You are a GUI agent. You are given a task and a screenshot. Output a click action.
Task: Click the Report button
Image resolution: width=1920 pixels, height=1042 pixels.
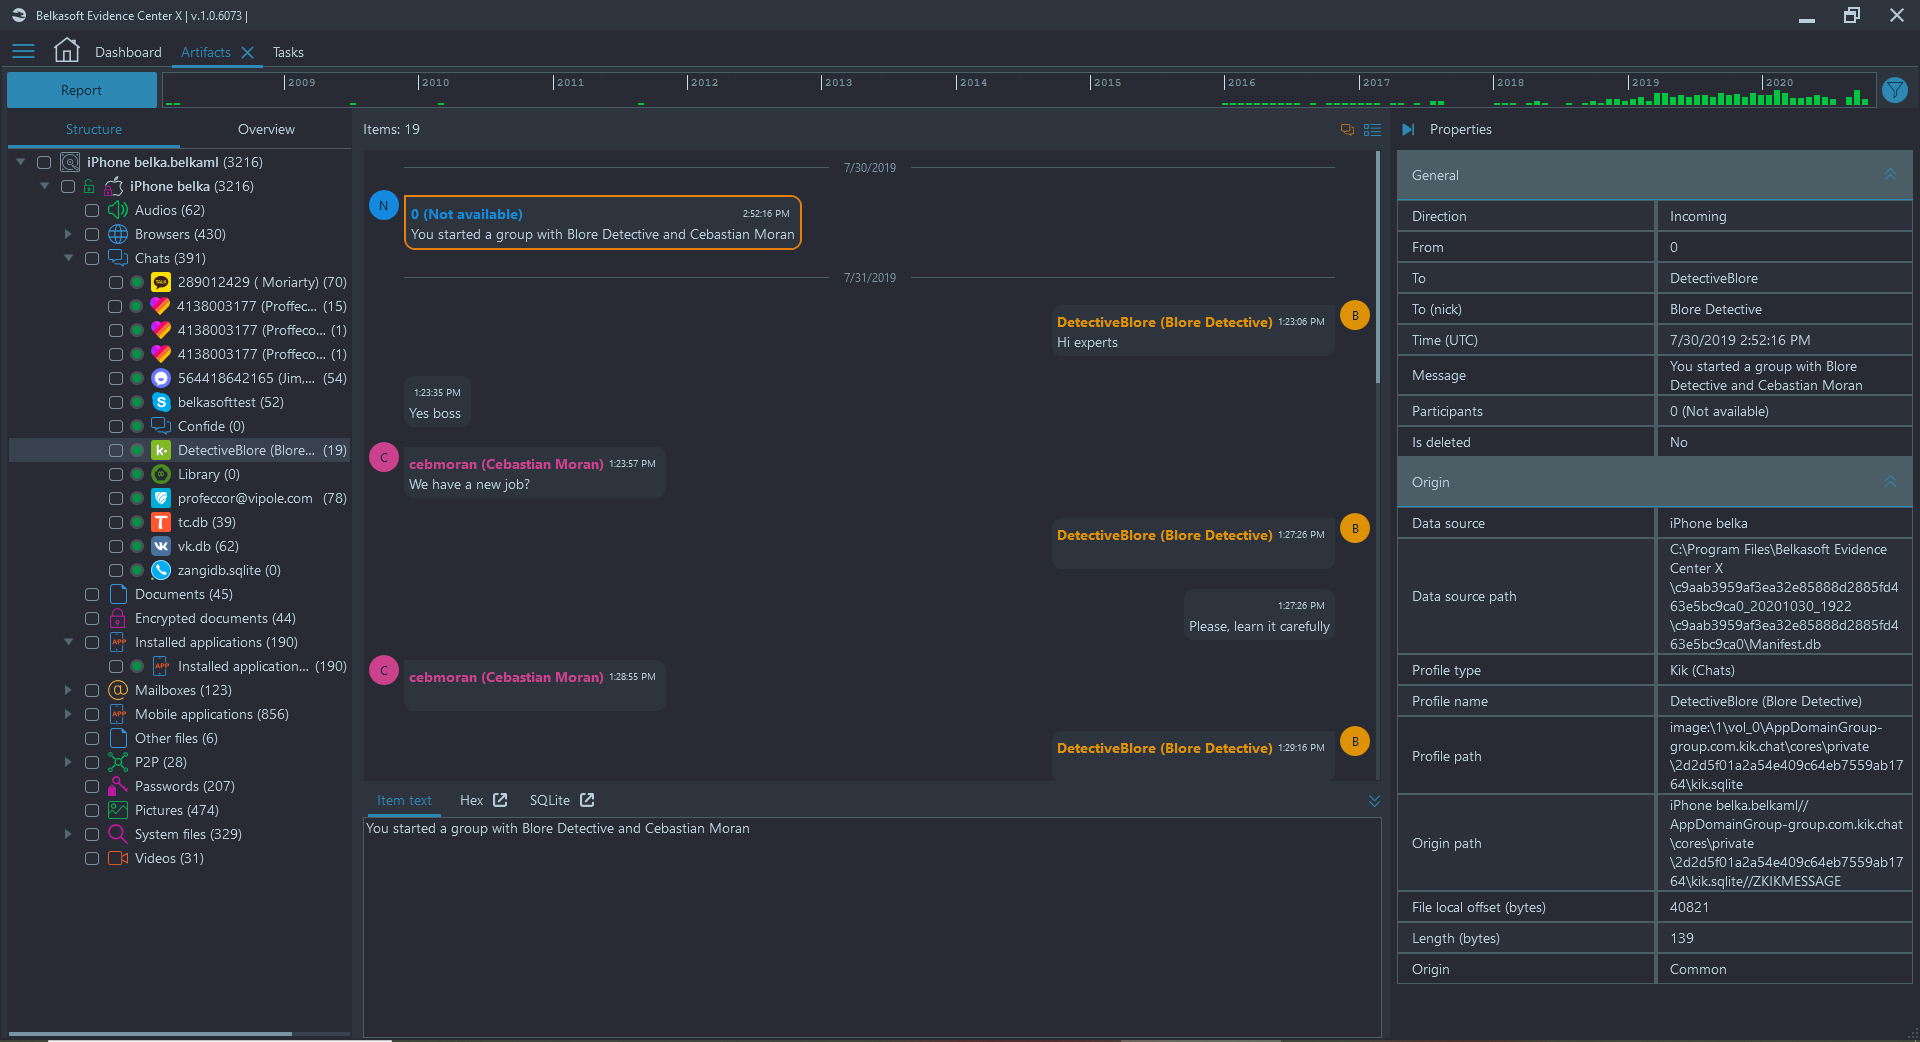click(81, 90)
